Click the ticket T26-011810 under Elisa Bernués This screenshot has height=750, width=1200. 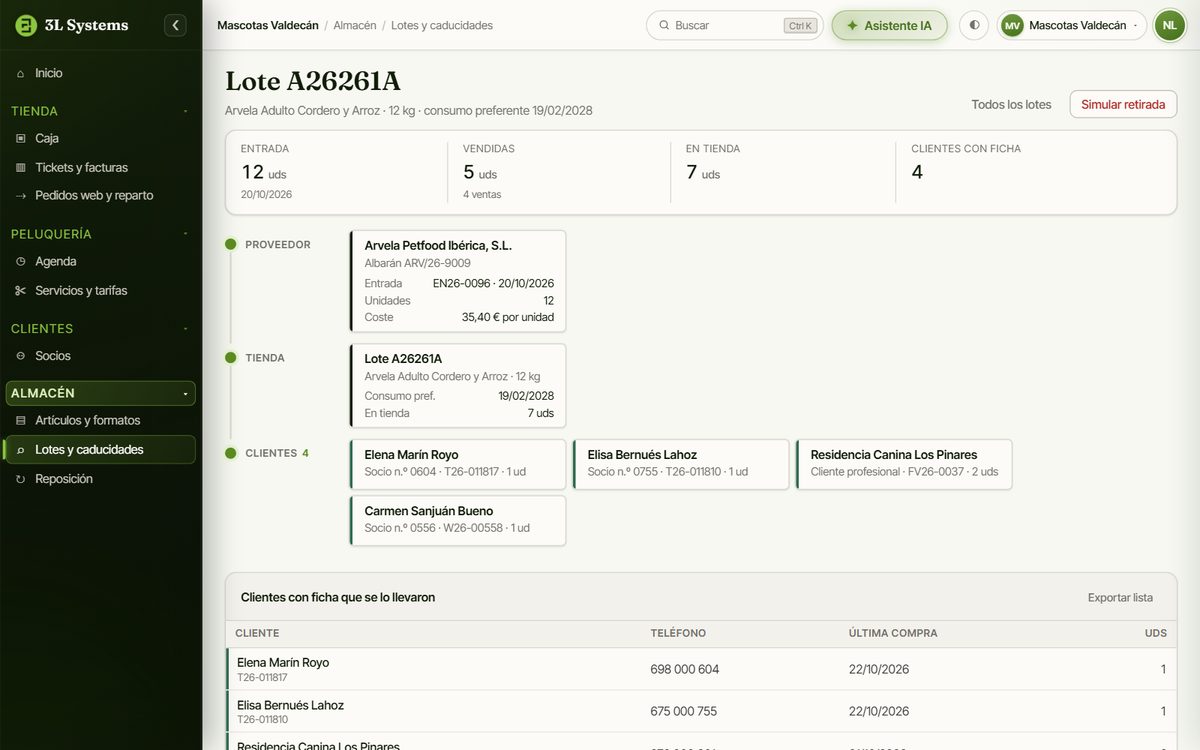(x=262, y=720)
